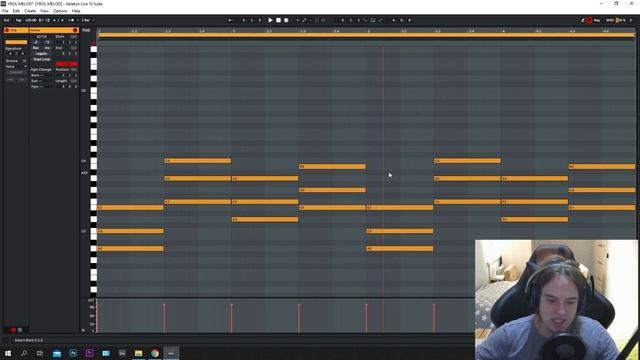The height and width of the screenshot is (360, 640).
Task: Open the Create menu
Action: coord(30,11)
